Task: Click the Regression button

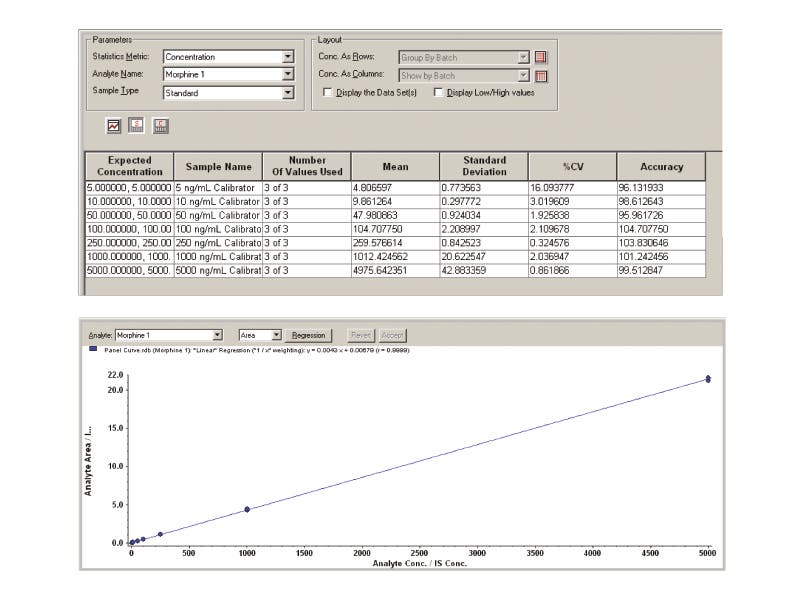Action: coord(309,335)
